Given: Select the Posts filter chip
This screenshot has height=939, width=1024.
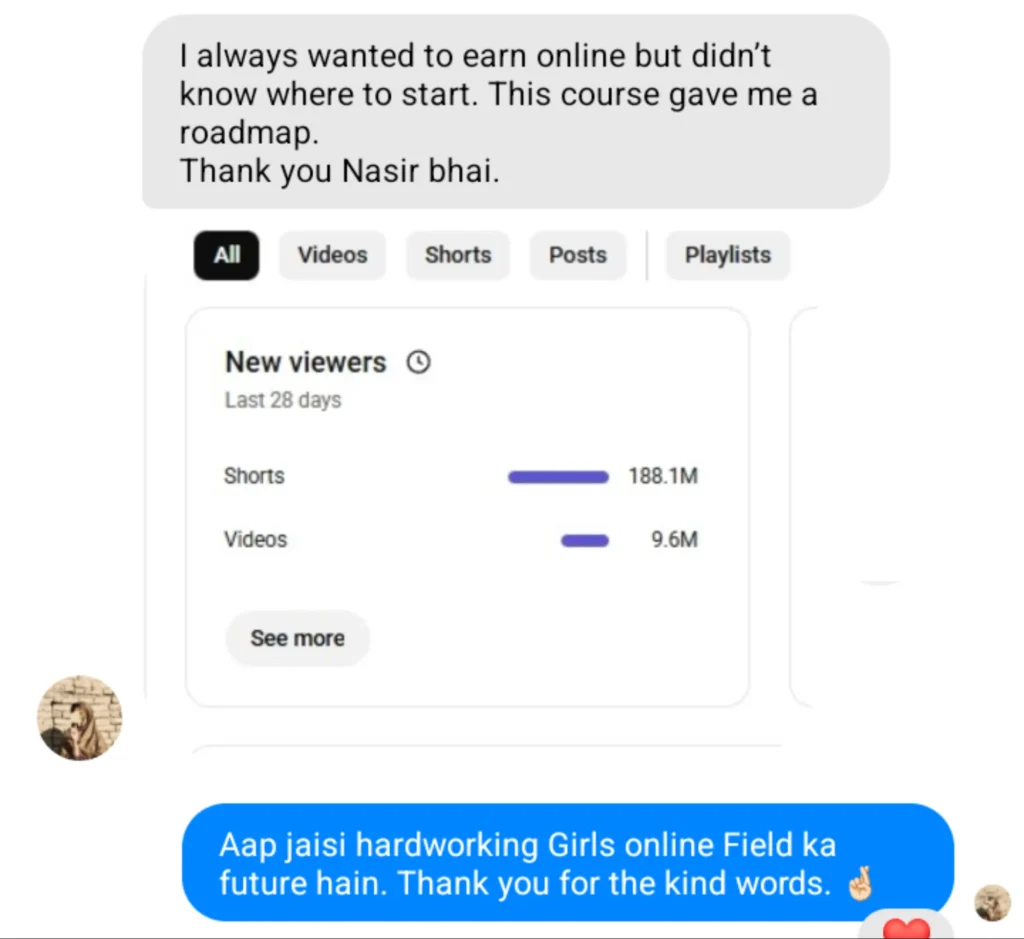Looking at the screenshot, I should pyautogui.click(x=578, y=255).
